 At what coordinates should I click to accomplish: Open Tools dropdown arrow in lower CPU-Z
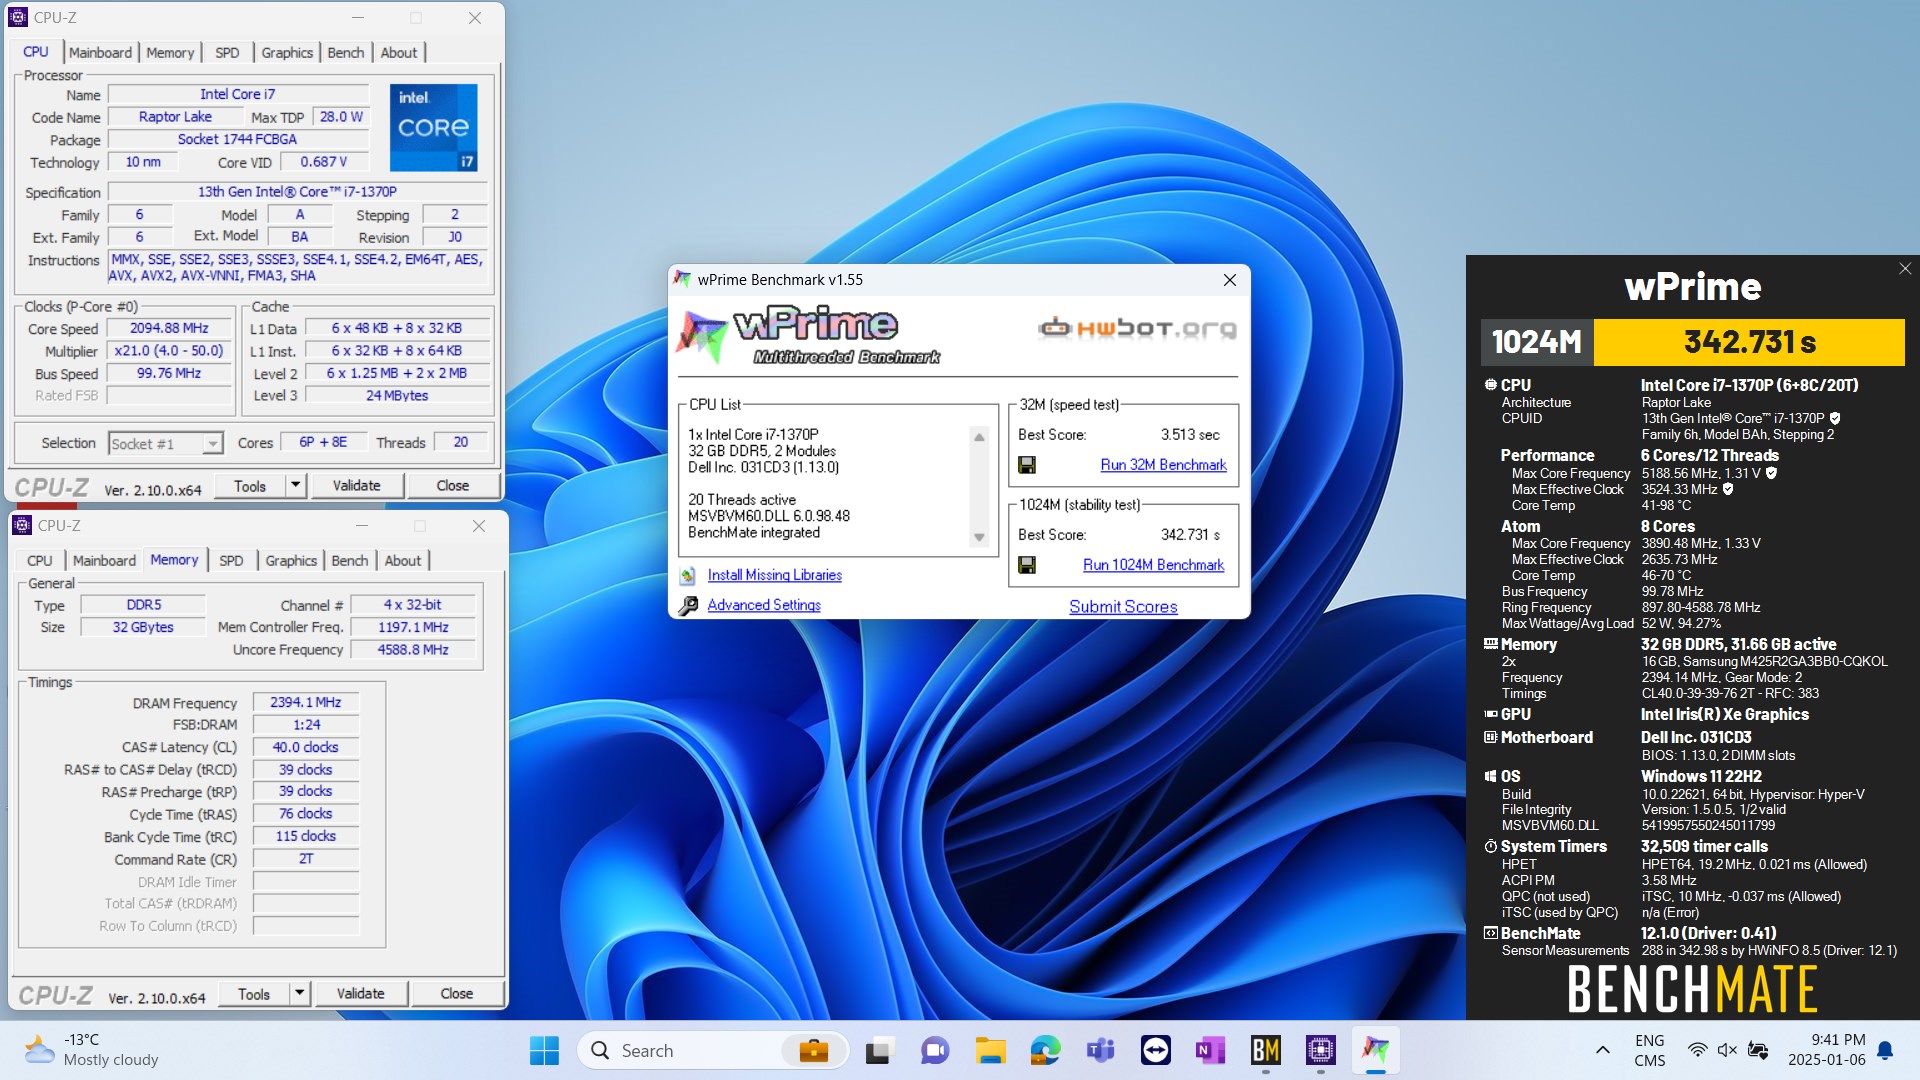point(299,993)
